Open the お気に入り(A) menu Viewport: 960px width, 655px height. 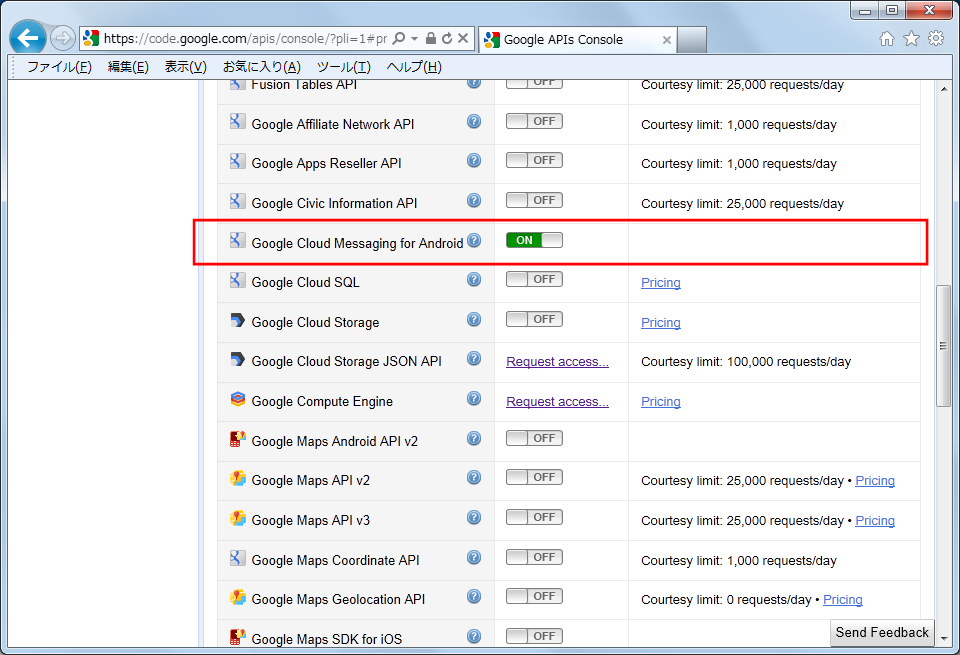tap(261, 67)
